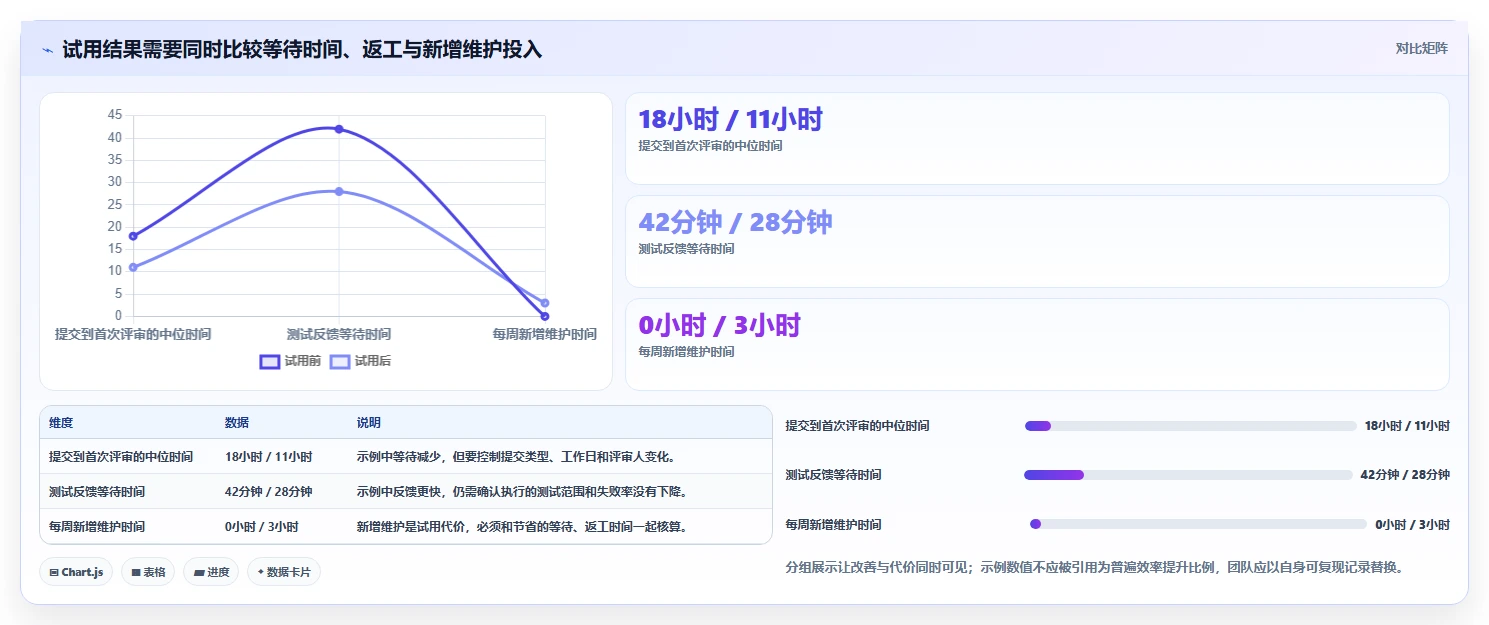Select the 进度 tag chip
Viewport: 1489px width, 625px height.
(x=211, y=572)
